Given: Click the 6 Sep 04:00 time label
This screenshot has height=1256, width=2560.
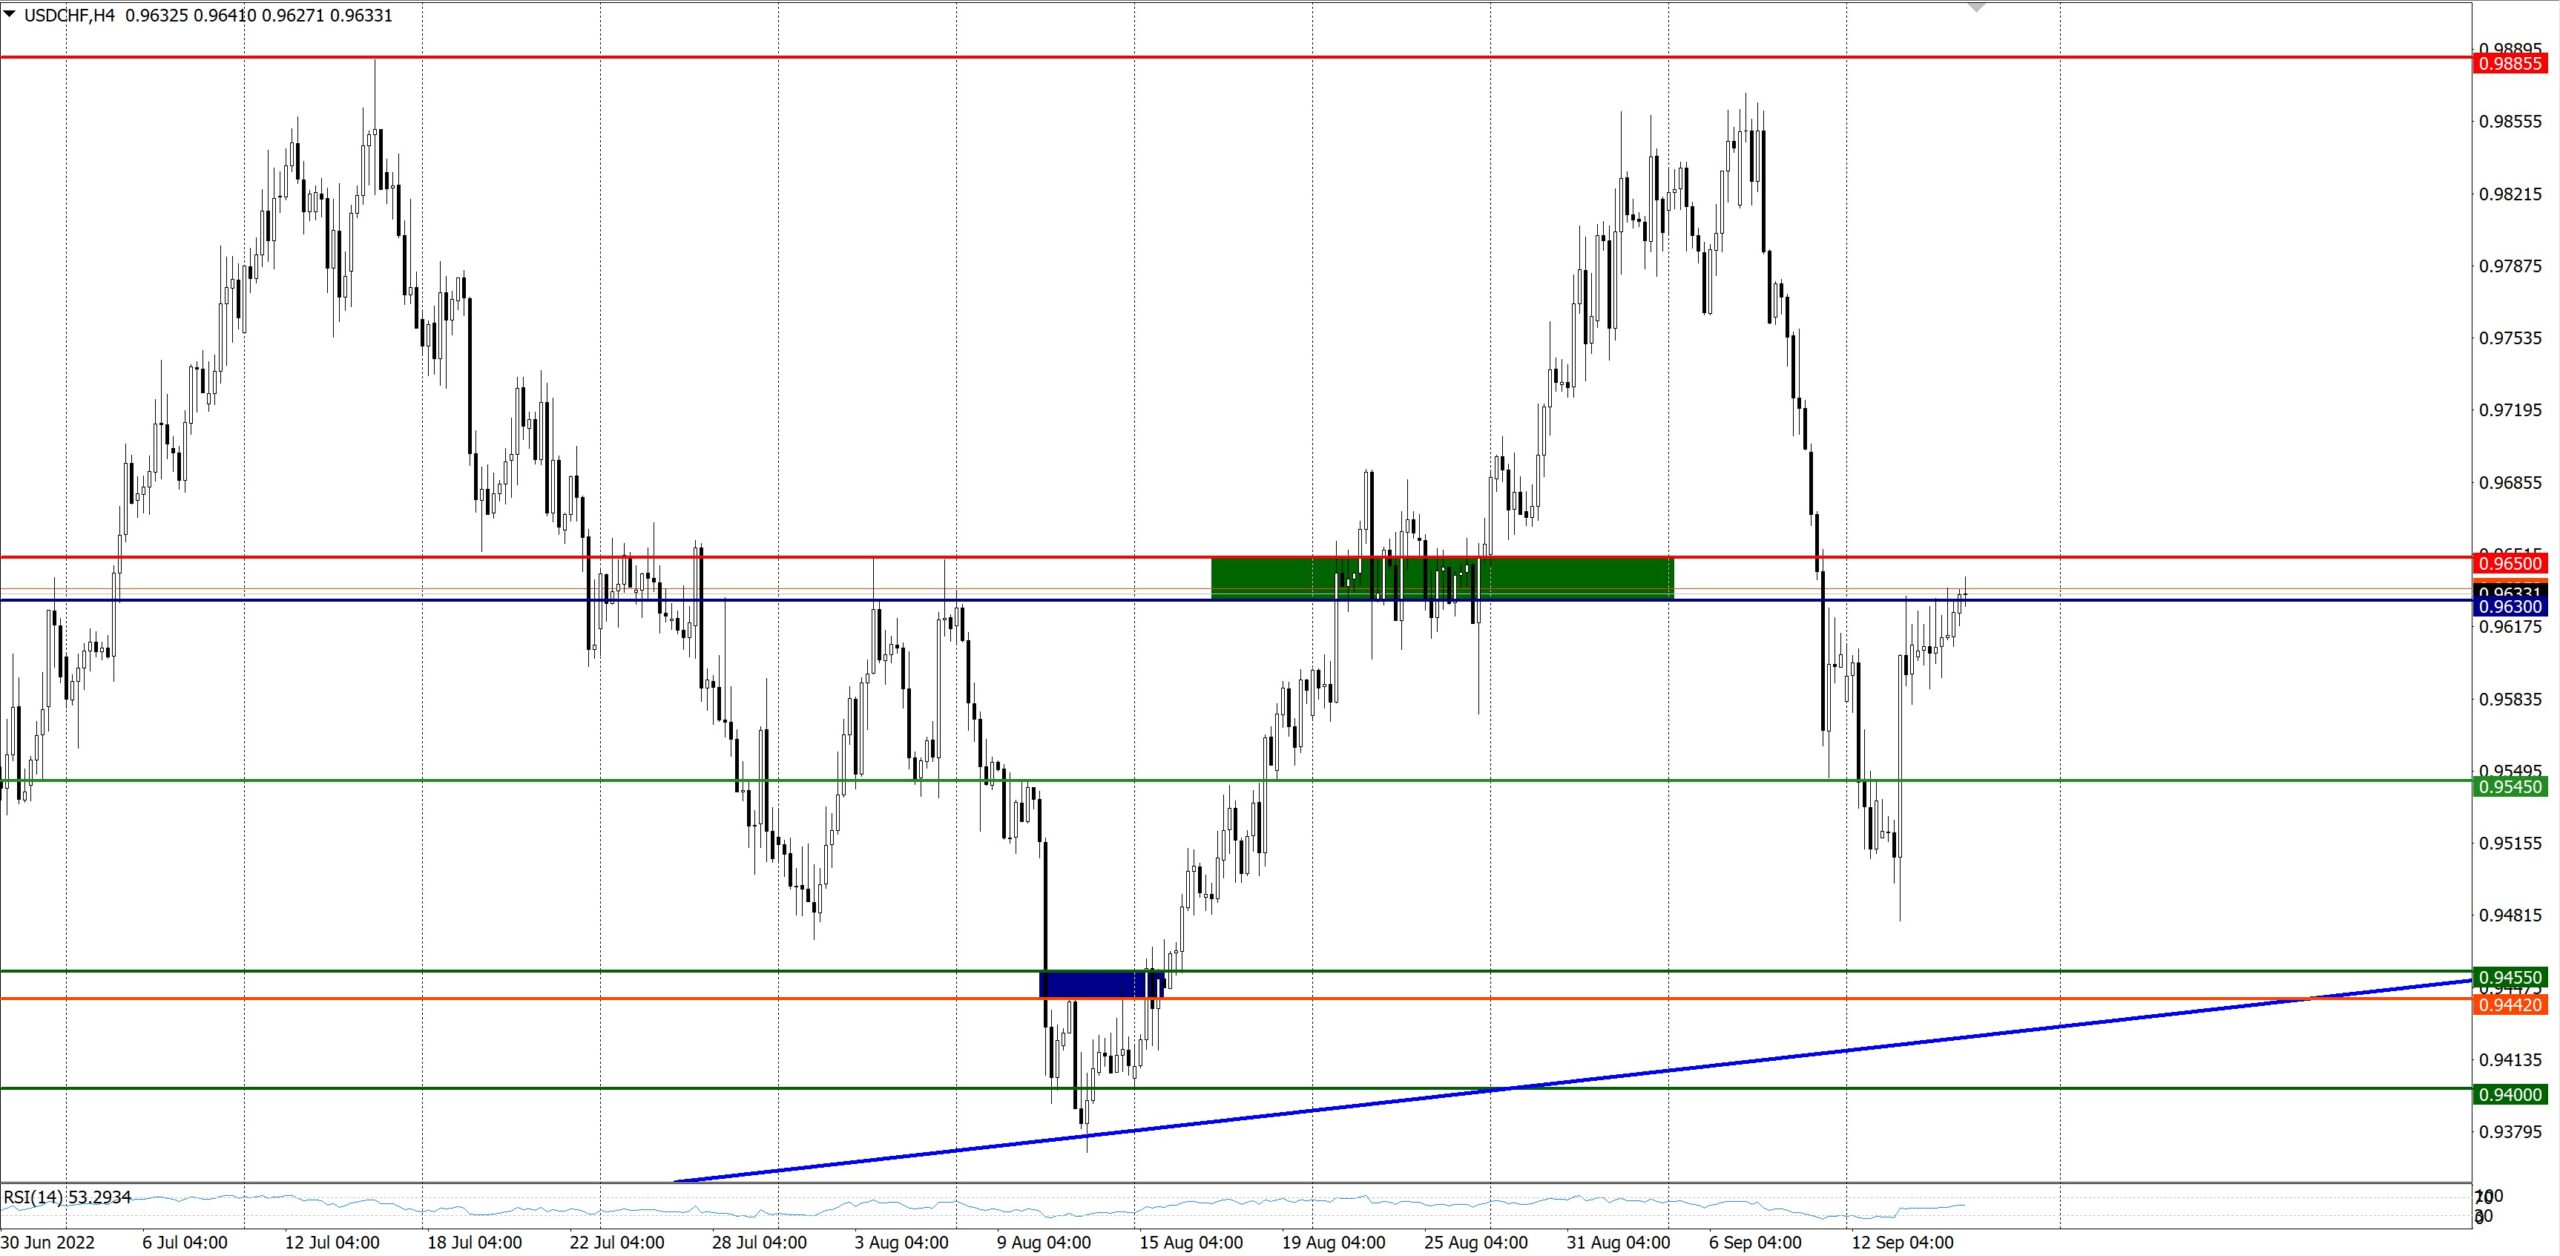Looking at the screenshot, I should point(1755,1242).
